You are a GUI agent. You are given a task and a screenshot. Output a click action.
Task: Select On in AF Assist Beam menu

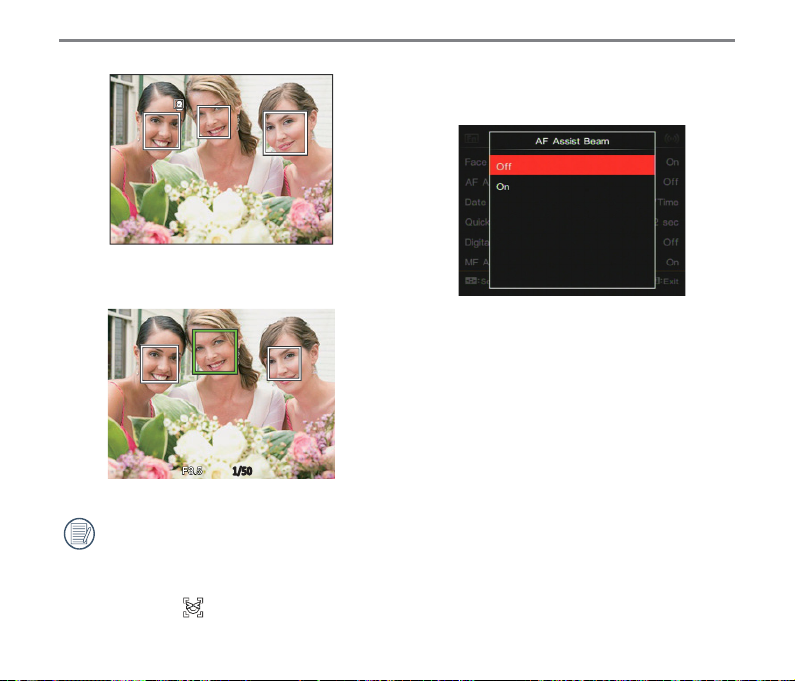[x=572, y=187]
